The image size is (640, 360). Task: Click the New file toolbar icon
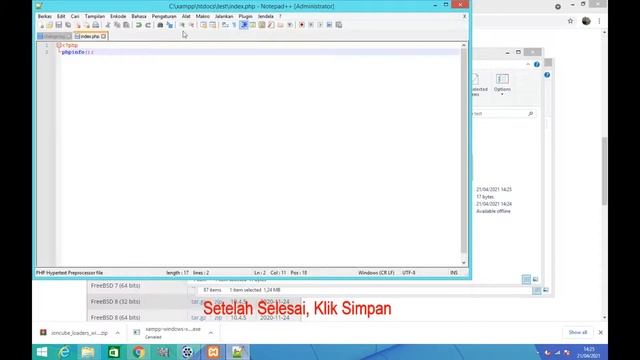click(41, 25)
